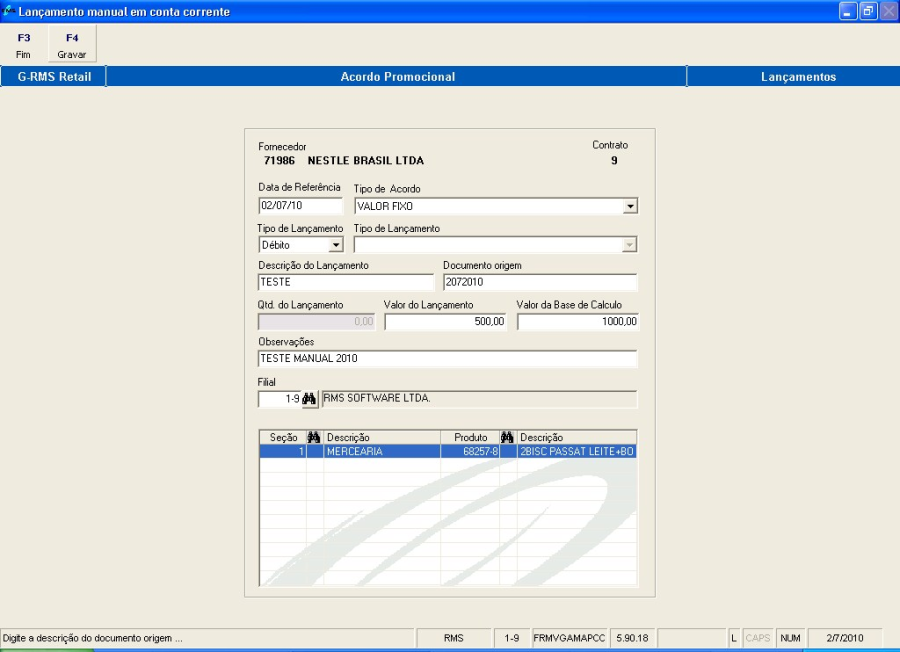This screenshot has width=900, height=652.
Task: Click the Valor da Base de Calculo field
Action: coord(578,321)
